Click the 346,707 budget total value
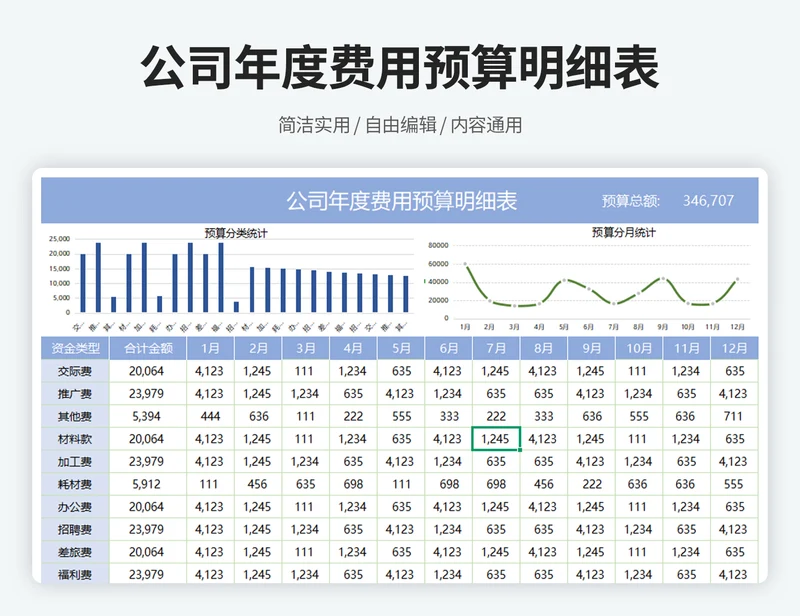 pos(708,201)
